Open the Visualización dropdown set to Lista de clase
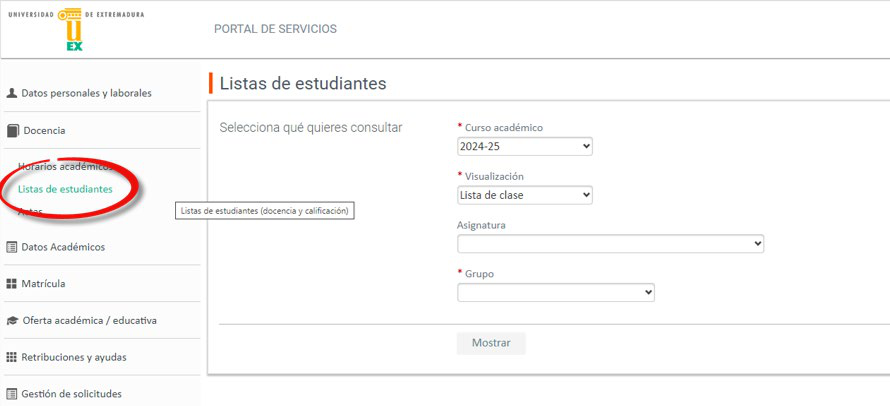Screen dimensions: 890x406 [525, 195]
